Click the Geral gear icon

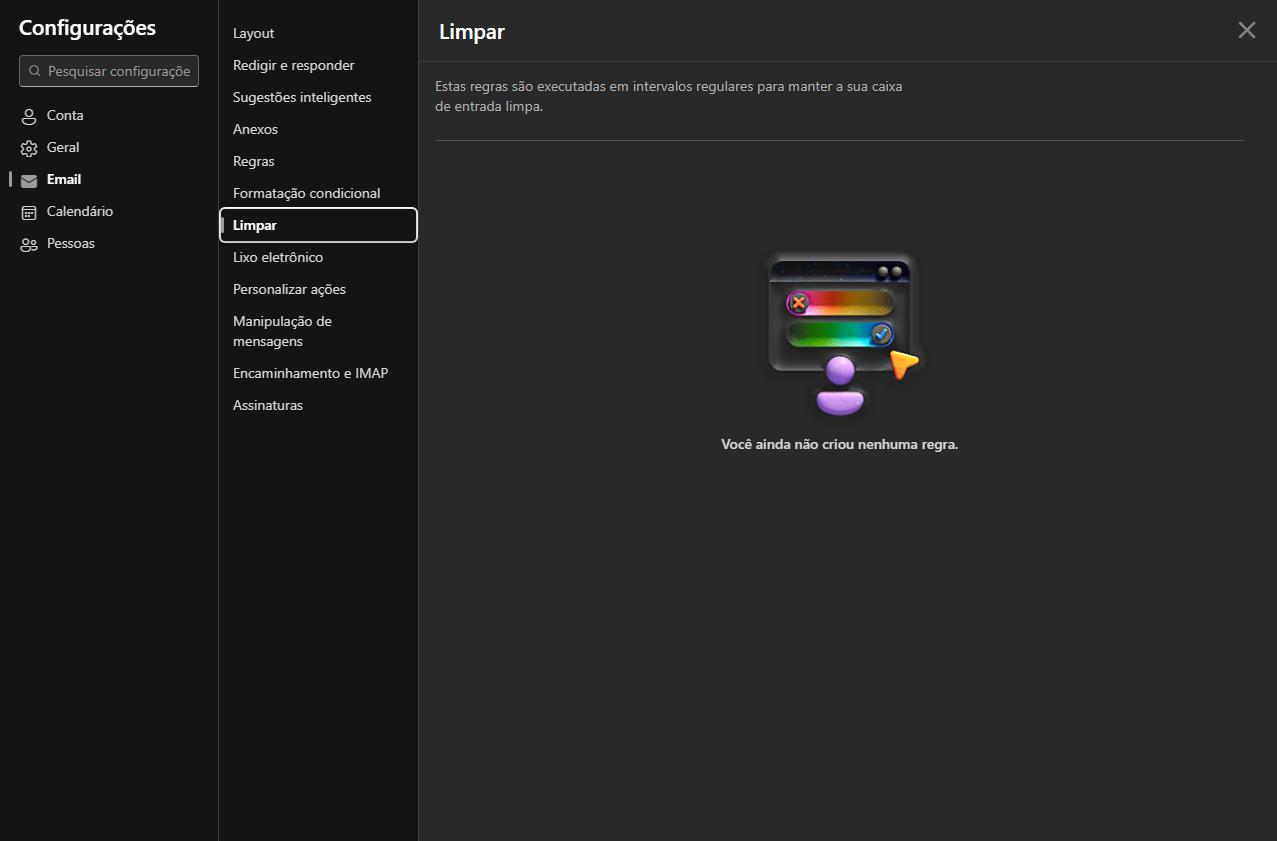click(29, 148)
